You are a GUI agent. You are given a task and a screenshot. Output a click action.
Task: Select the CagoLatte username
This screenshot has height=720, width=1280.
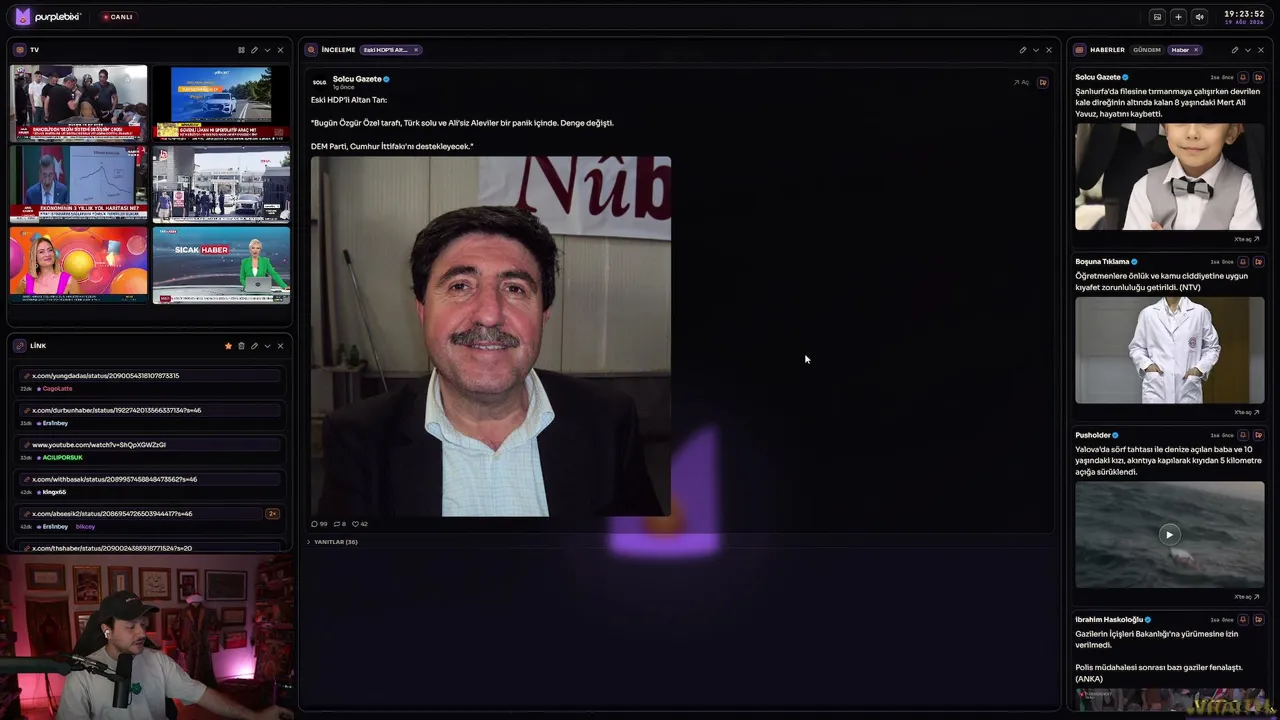click(57, 389)
